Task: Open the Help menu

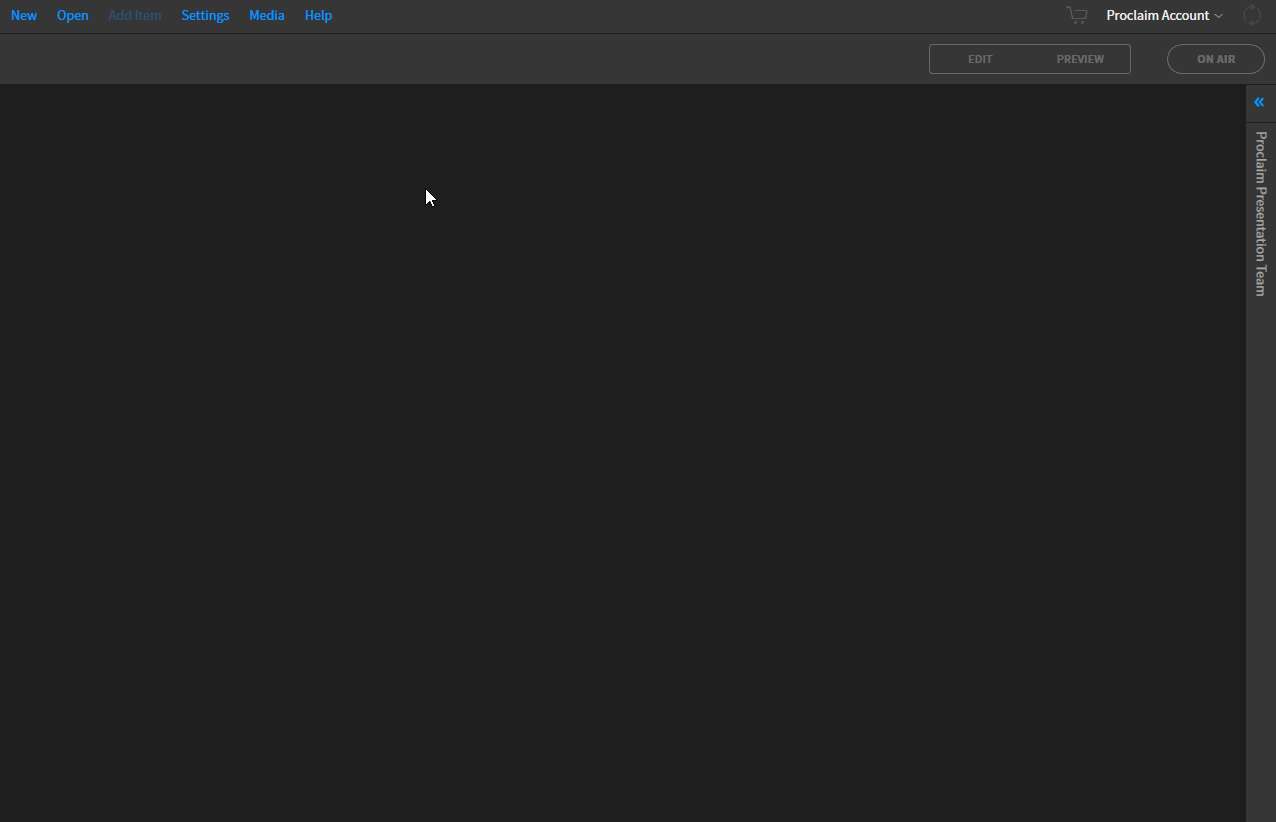Action: point(318,16)
